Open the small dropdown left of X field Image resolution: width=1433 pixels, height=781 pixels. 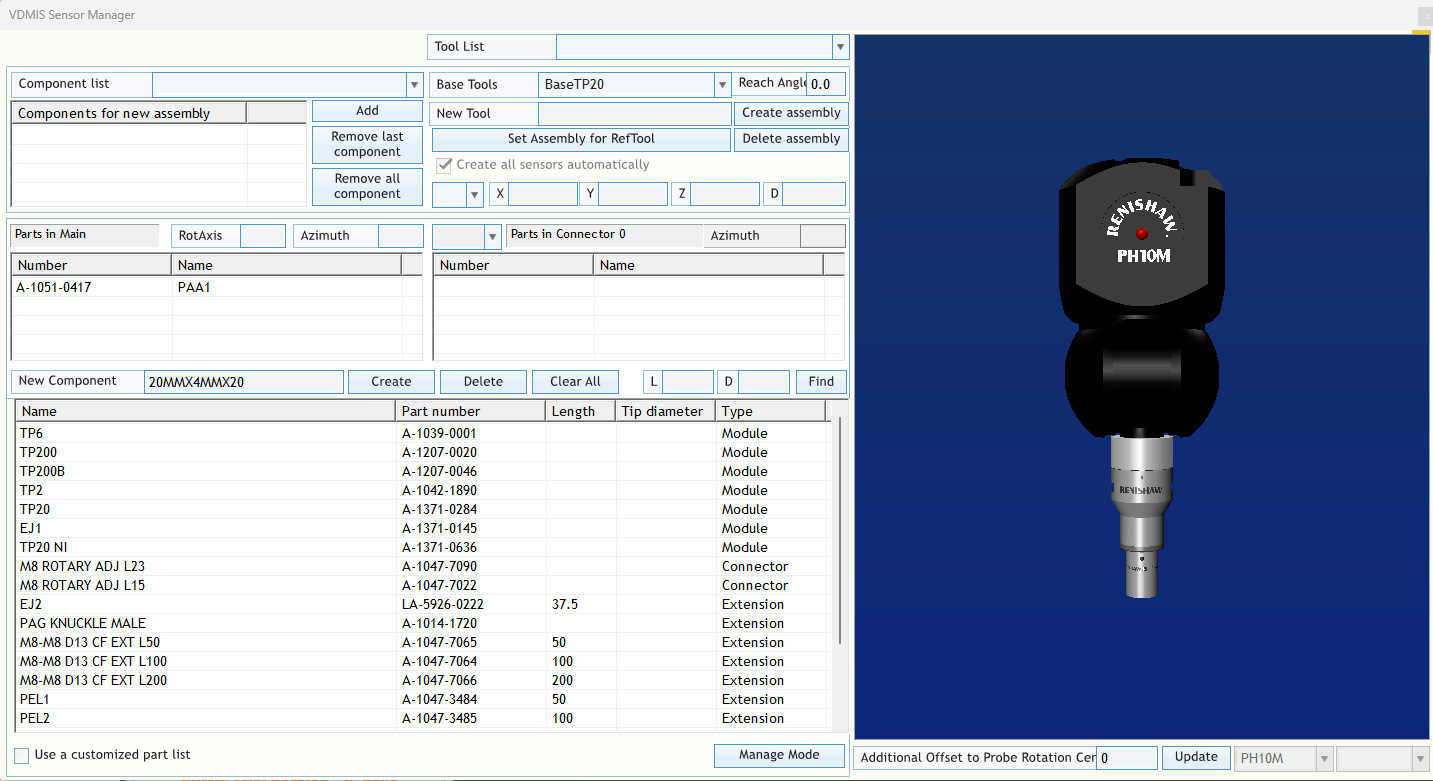[x=475, y=195]
